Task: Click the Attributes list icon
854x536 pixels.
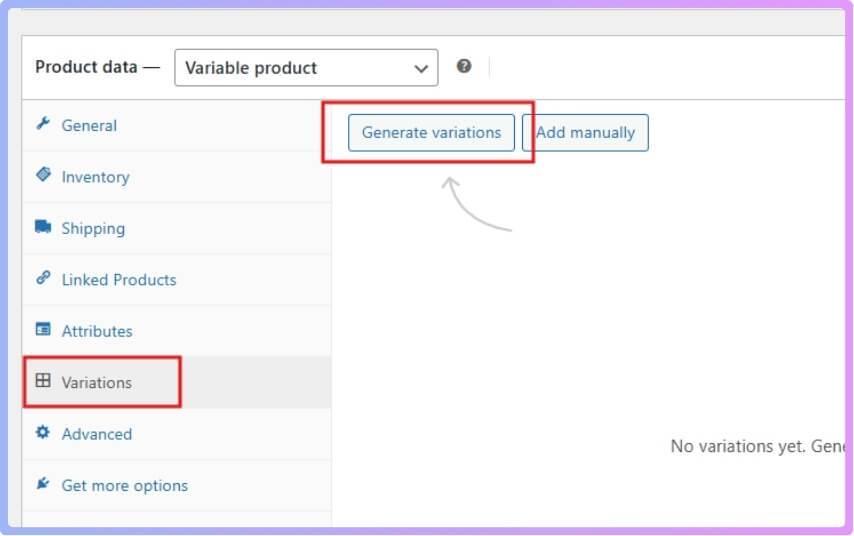Action: (43, 329)
